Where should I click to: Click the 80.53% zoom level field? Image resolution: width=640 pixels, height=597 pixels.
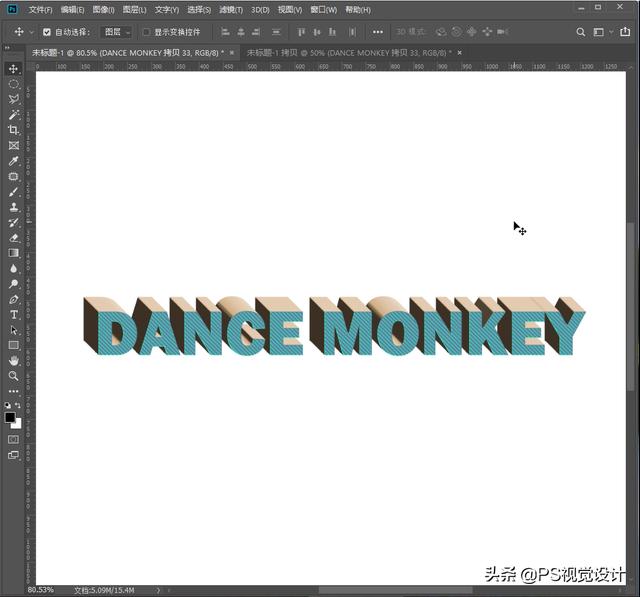coord(40,590)
